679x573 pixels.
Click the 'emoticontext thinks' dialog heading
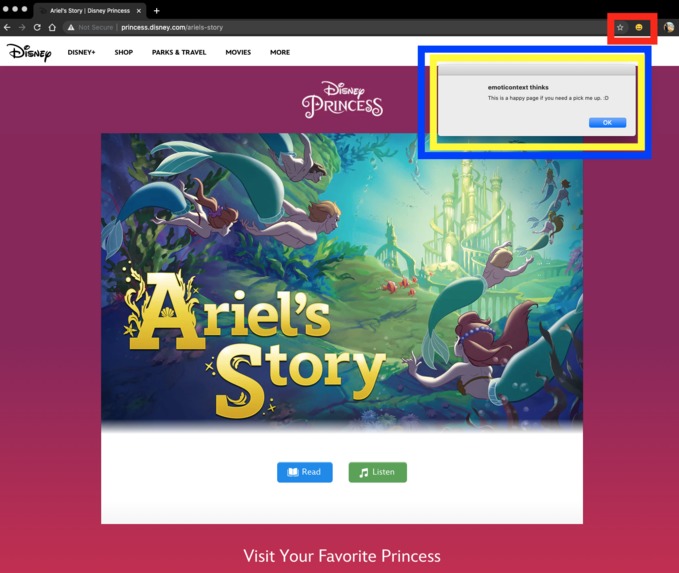point(518,87)
